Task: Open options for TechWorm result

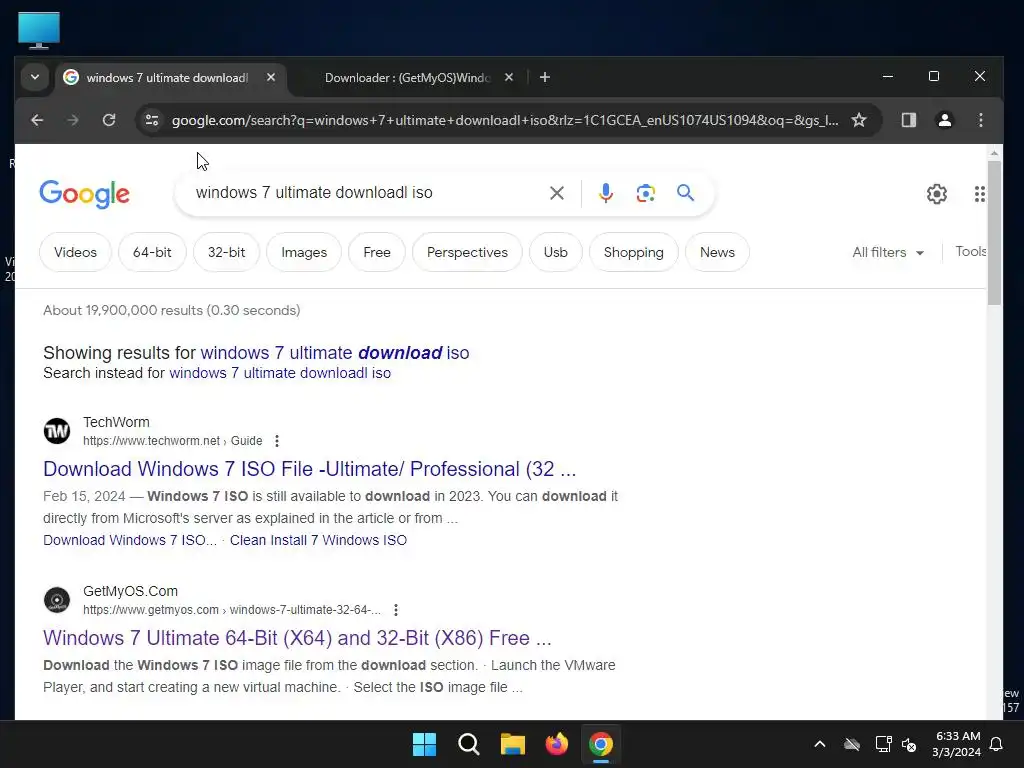Action: 277,441
